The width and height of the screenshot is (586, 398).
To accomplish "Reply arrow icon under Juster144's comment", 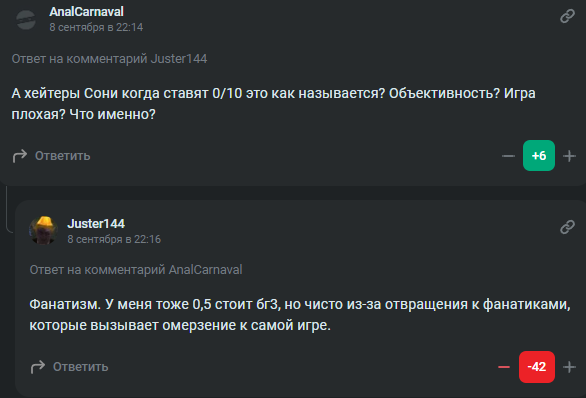I will tap(38, 367).
